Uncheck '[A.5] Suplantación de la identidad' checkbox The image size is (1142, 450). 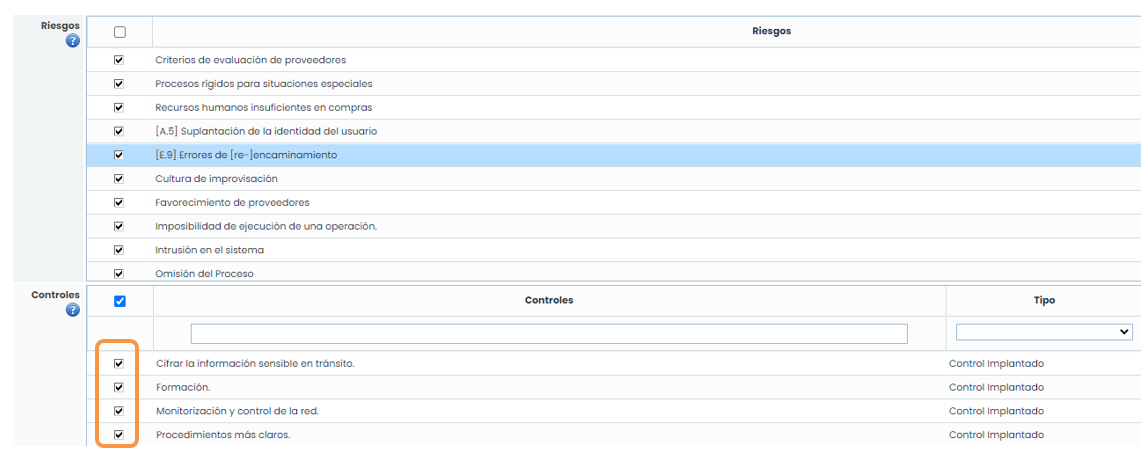coord(120,131)
